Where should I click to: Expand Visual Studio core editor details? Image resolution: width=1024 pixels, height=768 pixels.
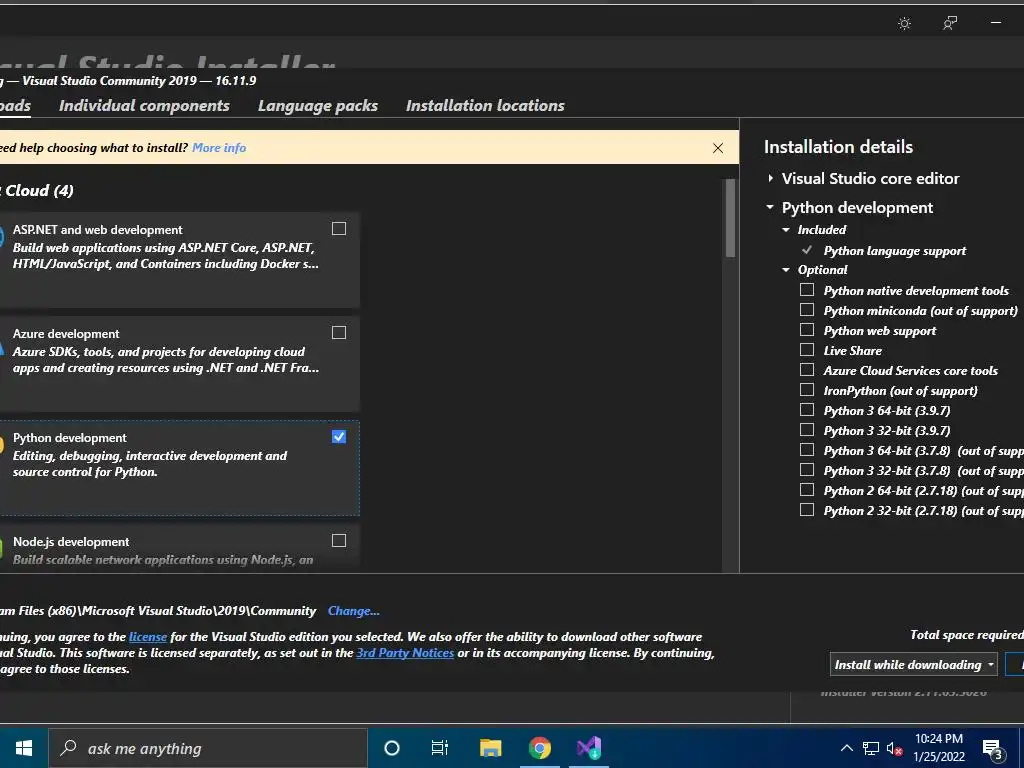click(x=771, y=178)
